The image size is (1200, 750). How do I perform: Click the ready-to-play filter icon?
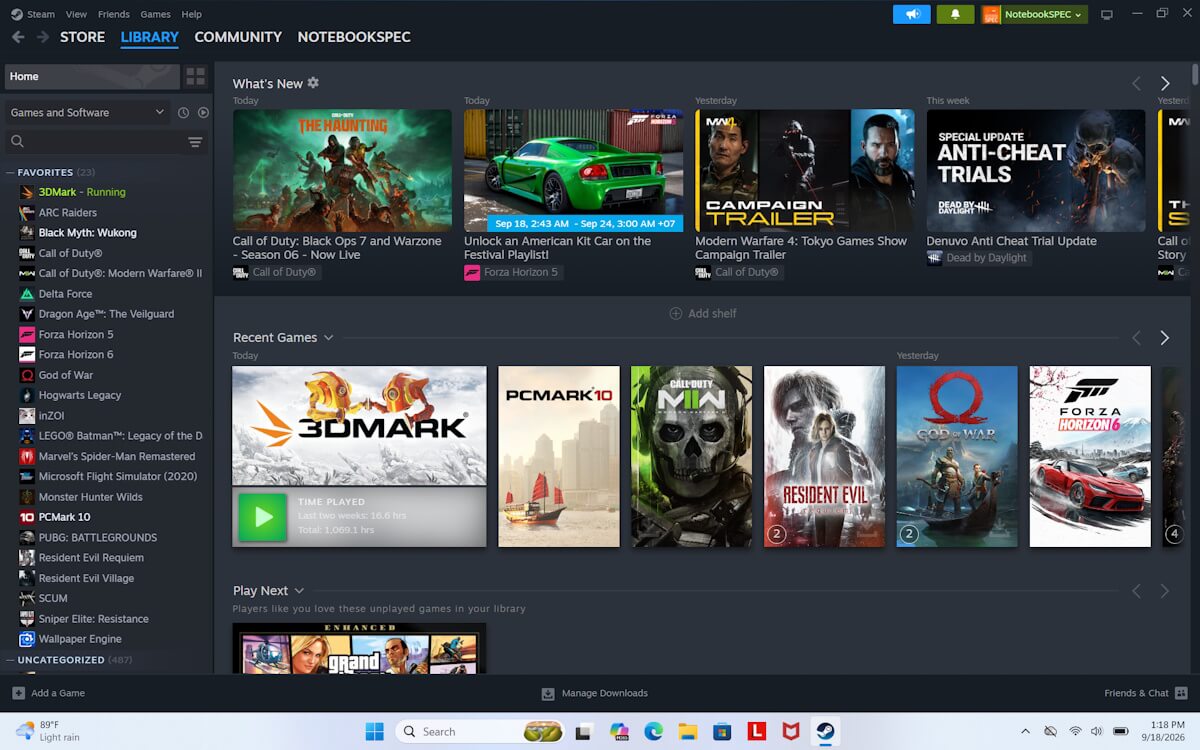click(203, 113)
